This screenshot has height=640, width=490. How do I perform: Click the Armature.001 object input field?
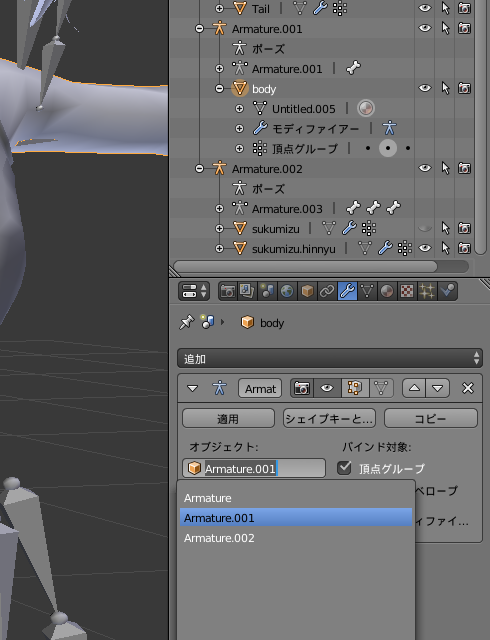(x=254, y=468)
